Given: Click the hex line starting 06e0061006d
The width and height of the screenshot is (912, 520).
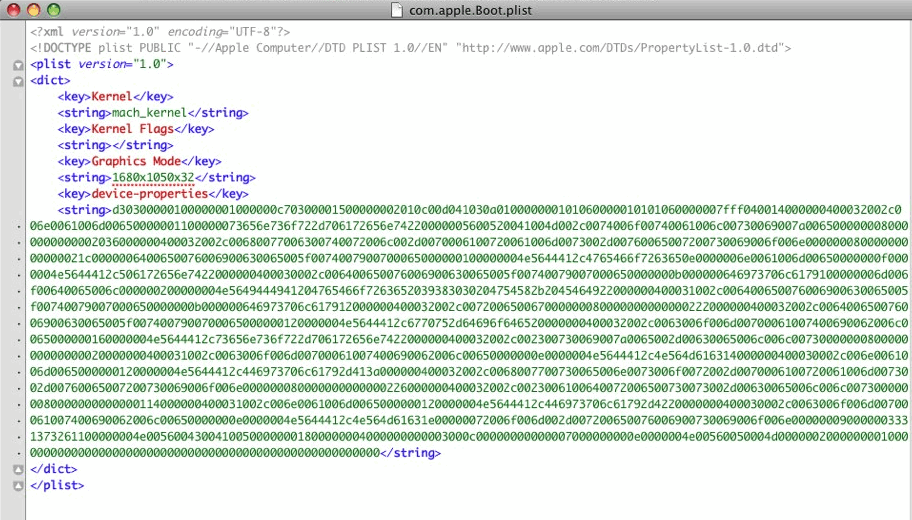Looking at the screenshot, I should tap(469, 226).
